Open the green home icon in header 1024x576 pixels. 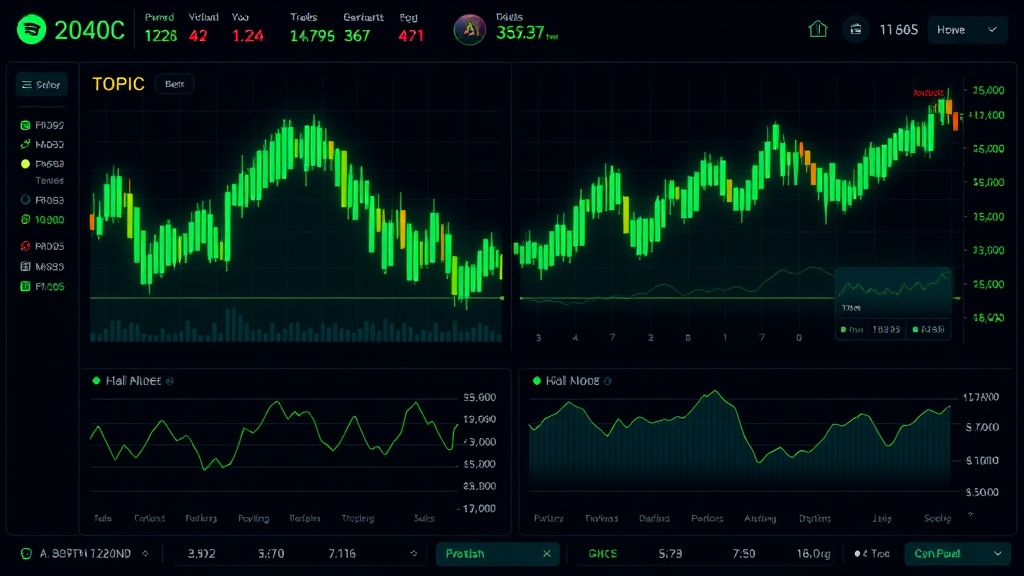coord(818,29)
